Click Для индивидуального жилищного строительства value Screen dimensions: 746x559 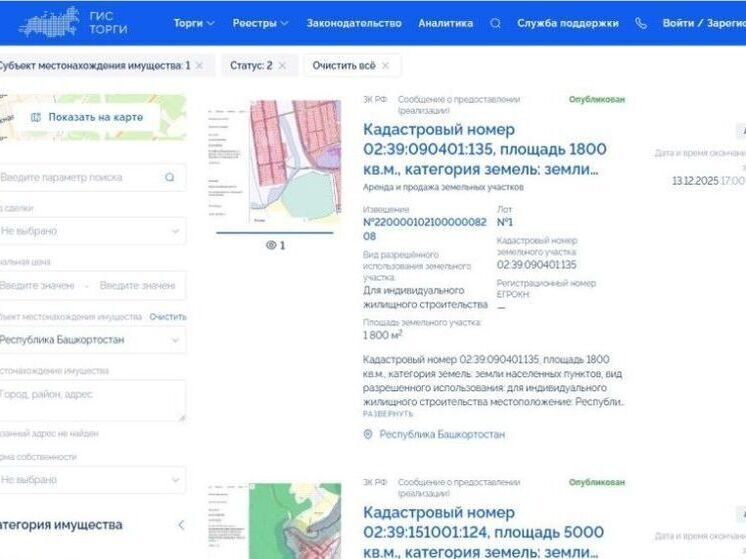[x=425, y=297]
